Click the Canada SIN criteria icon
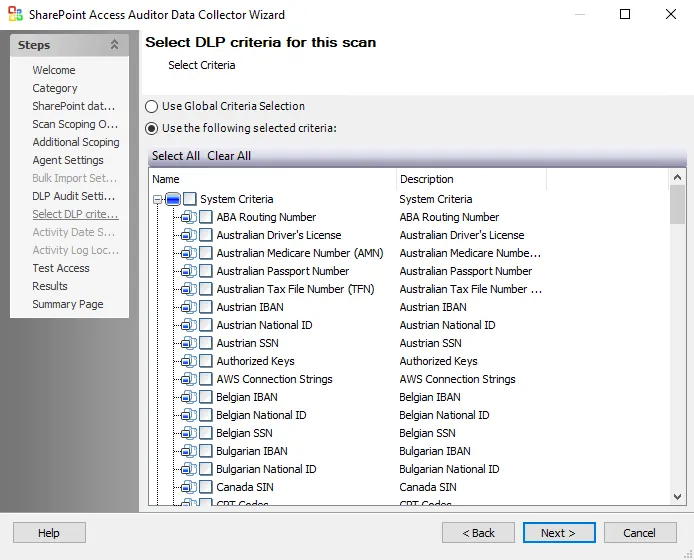Screen dimensions: 694x560 click(x=189, y=487)
